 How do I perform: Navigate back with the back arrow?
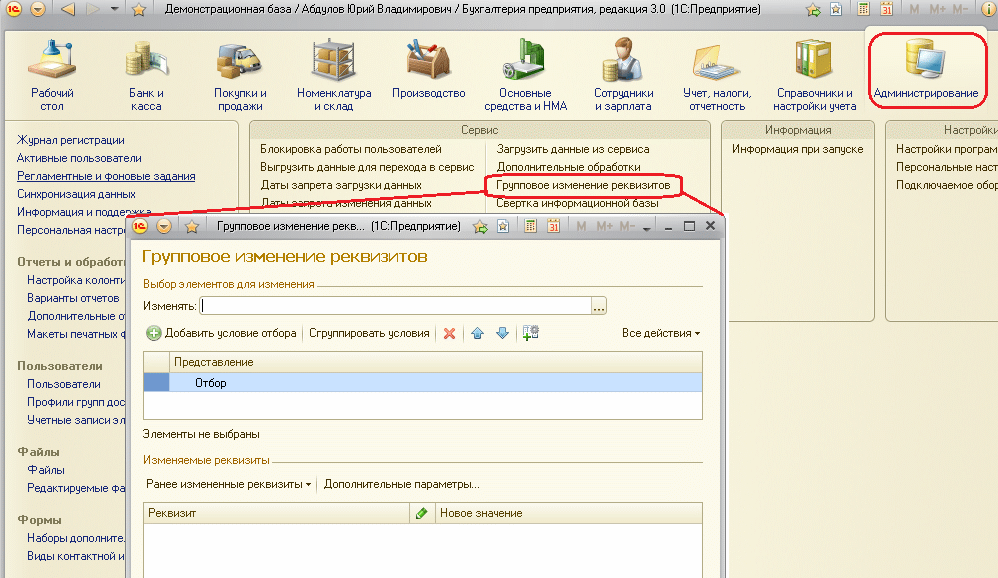(x=66, y=9)
